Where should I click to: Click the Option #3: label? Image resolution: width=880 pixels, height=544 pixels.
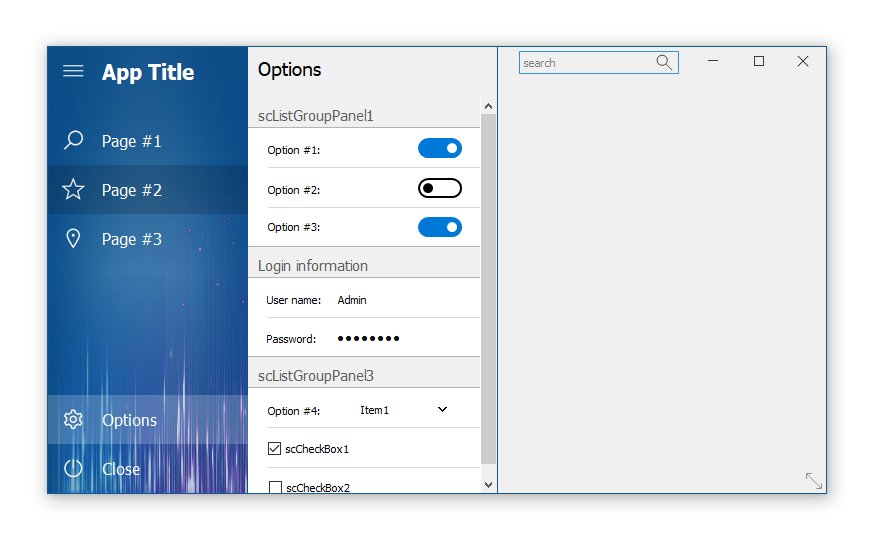click(294, 227)
